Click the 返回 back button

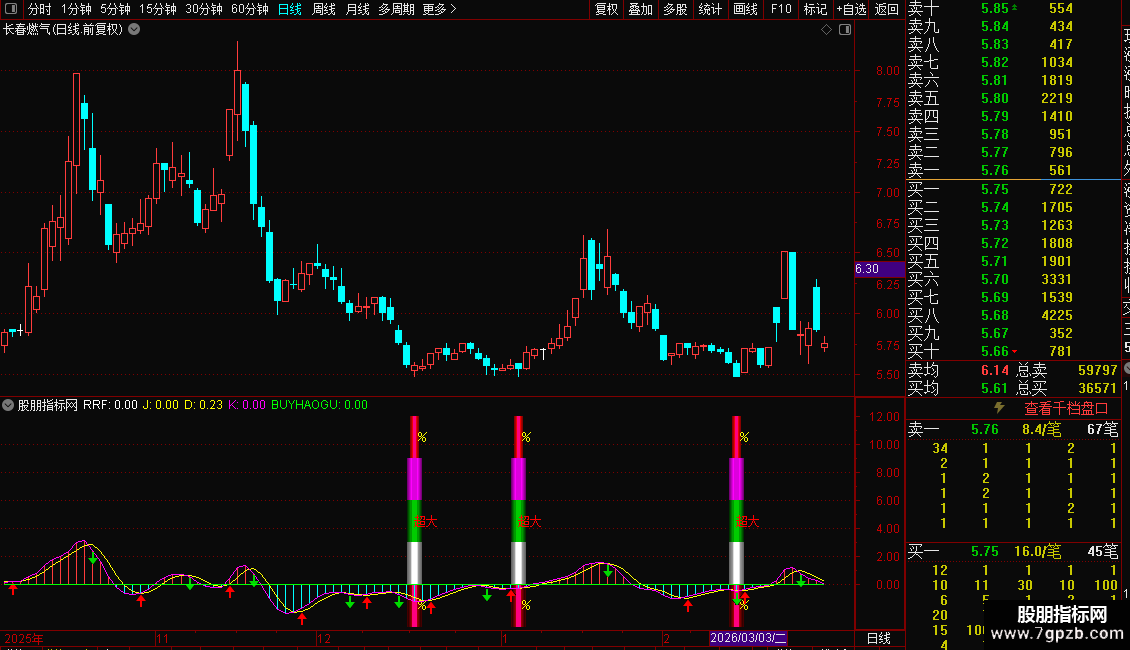point(886,9)
